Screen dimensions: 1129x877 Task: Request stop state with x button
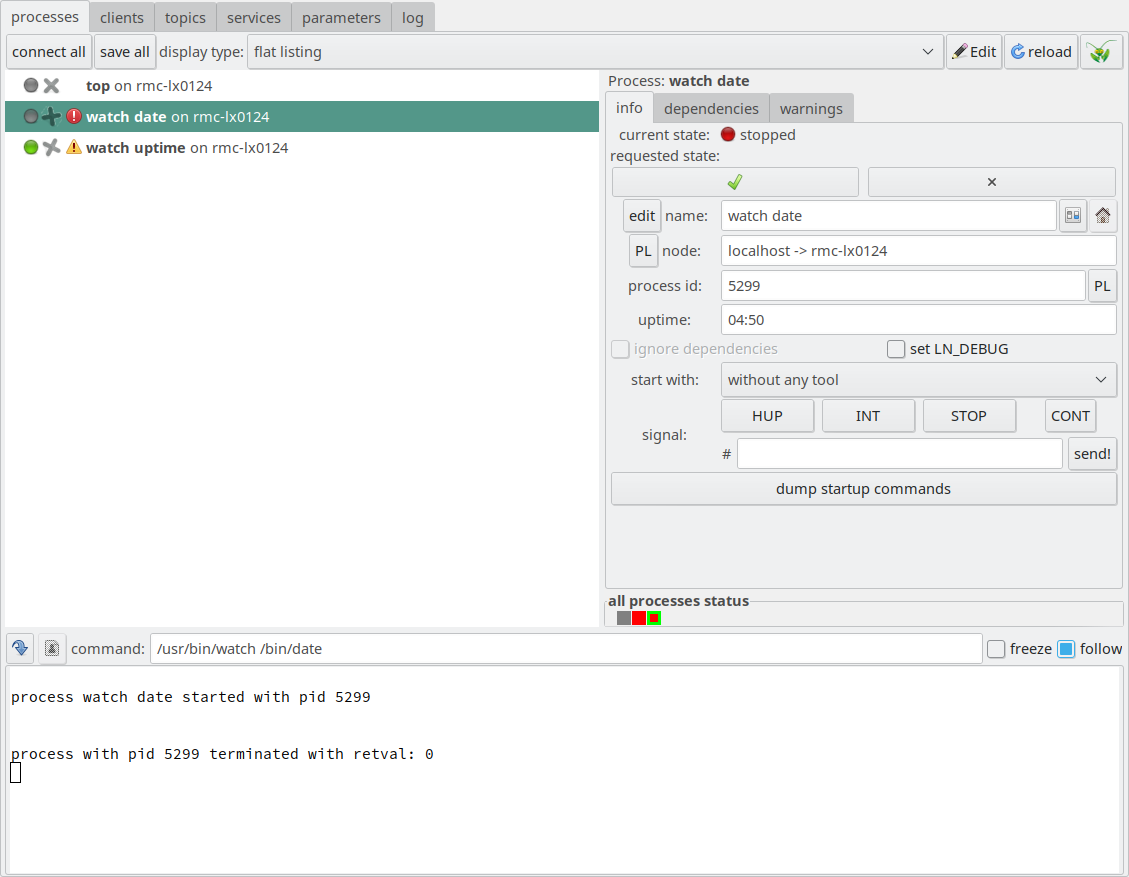991,182
